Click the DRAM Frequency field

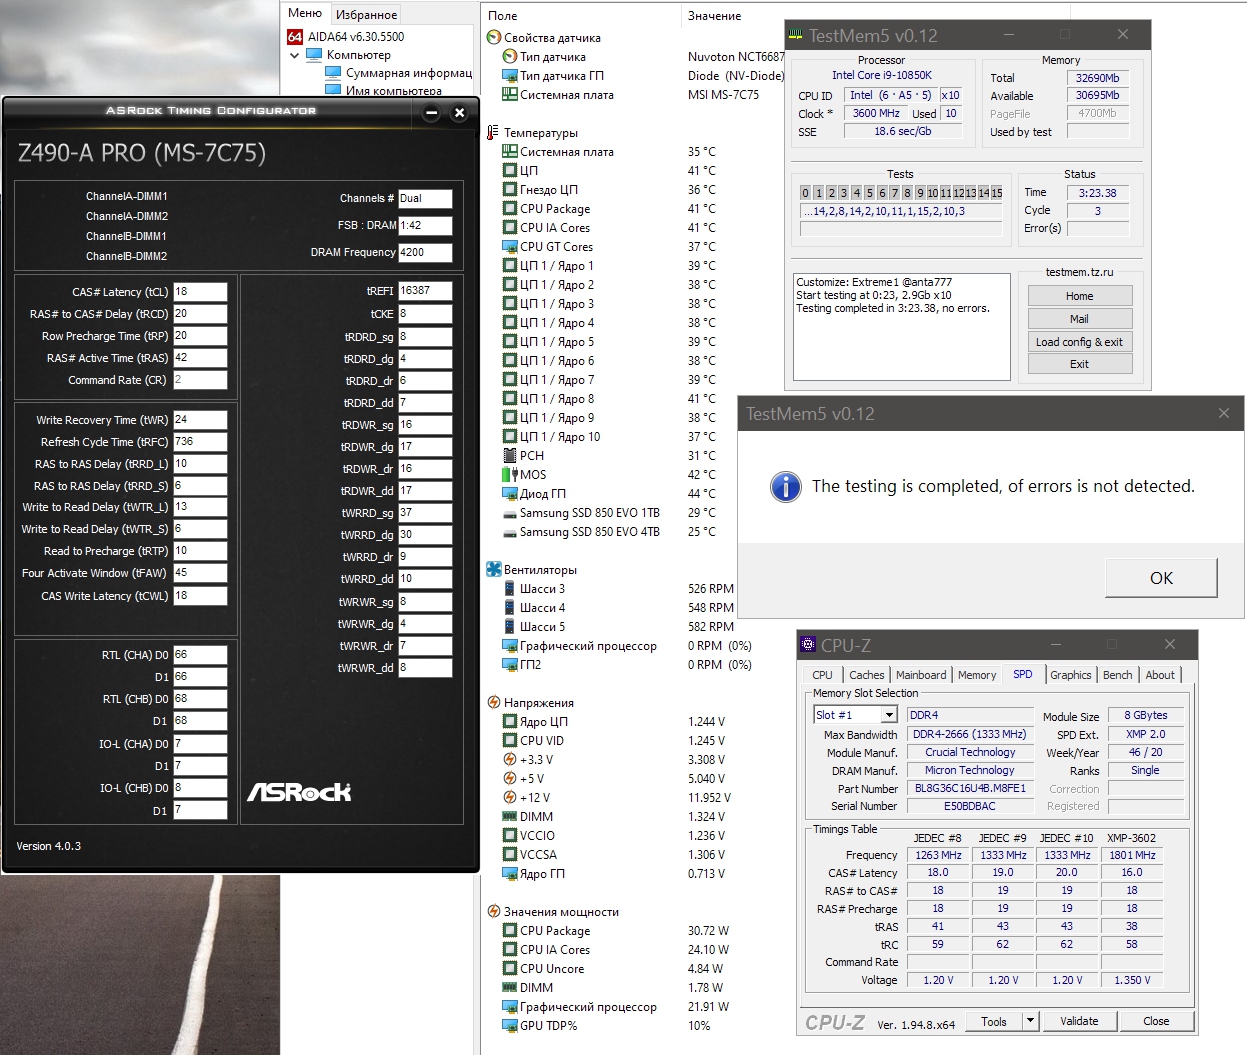pos(425,253)
